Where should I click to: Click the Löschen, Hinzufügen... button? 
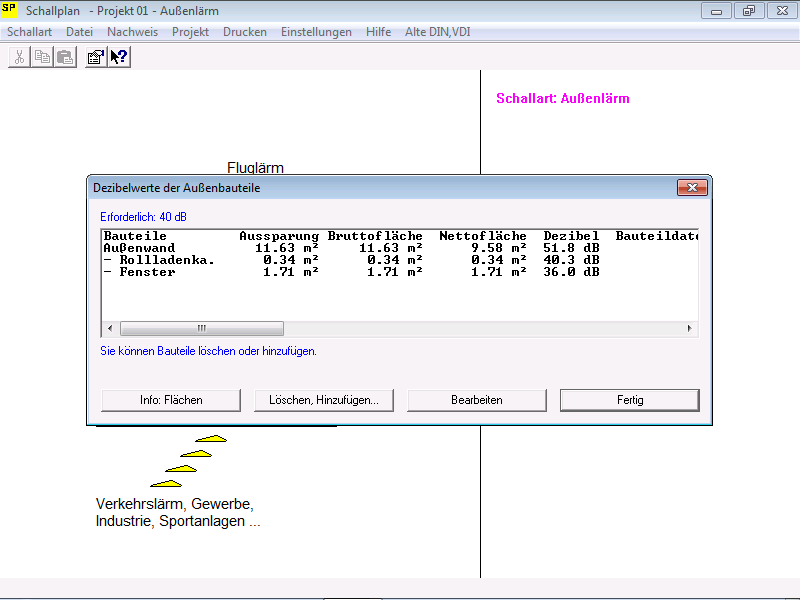tap(324, 400)
